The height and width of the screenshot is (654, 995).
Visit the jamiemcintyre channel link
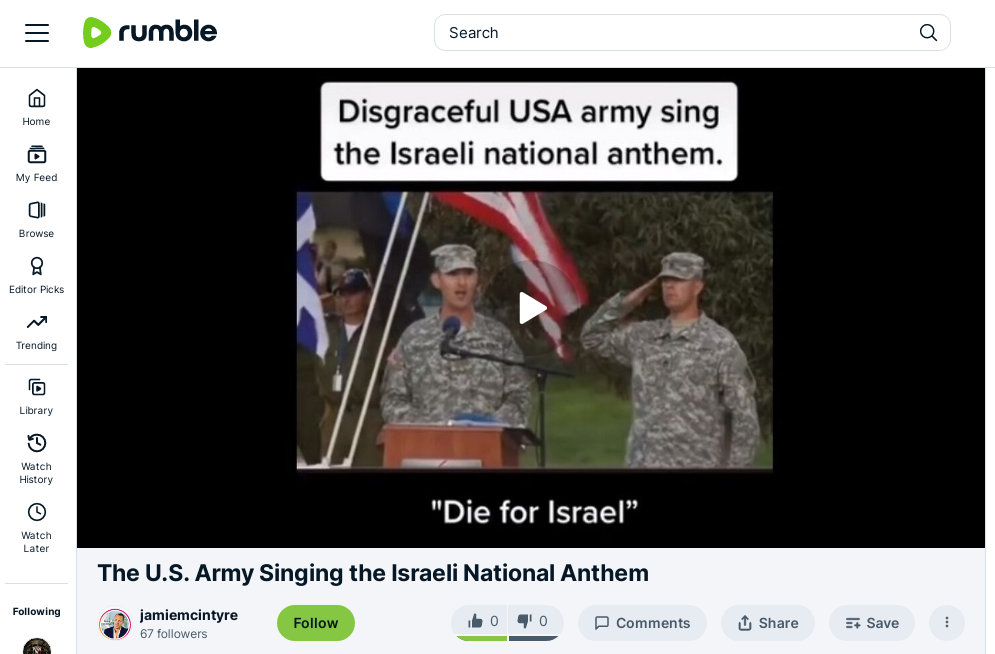tap(188, 615)
